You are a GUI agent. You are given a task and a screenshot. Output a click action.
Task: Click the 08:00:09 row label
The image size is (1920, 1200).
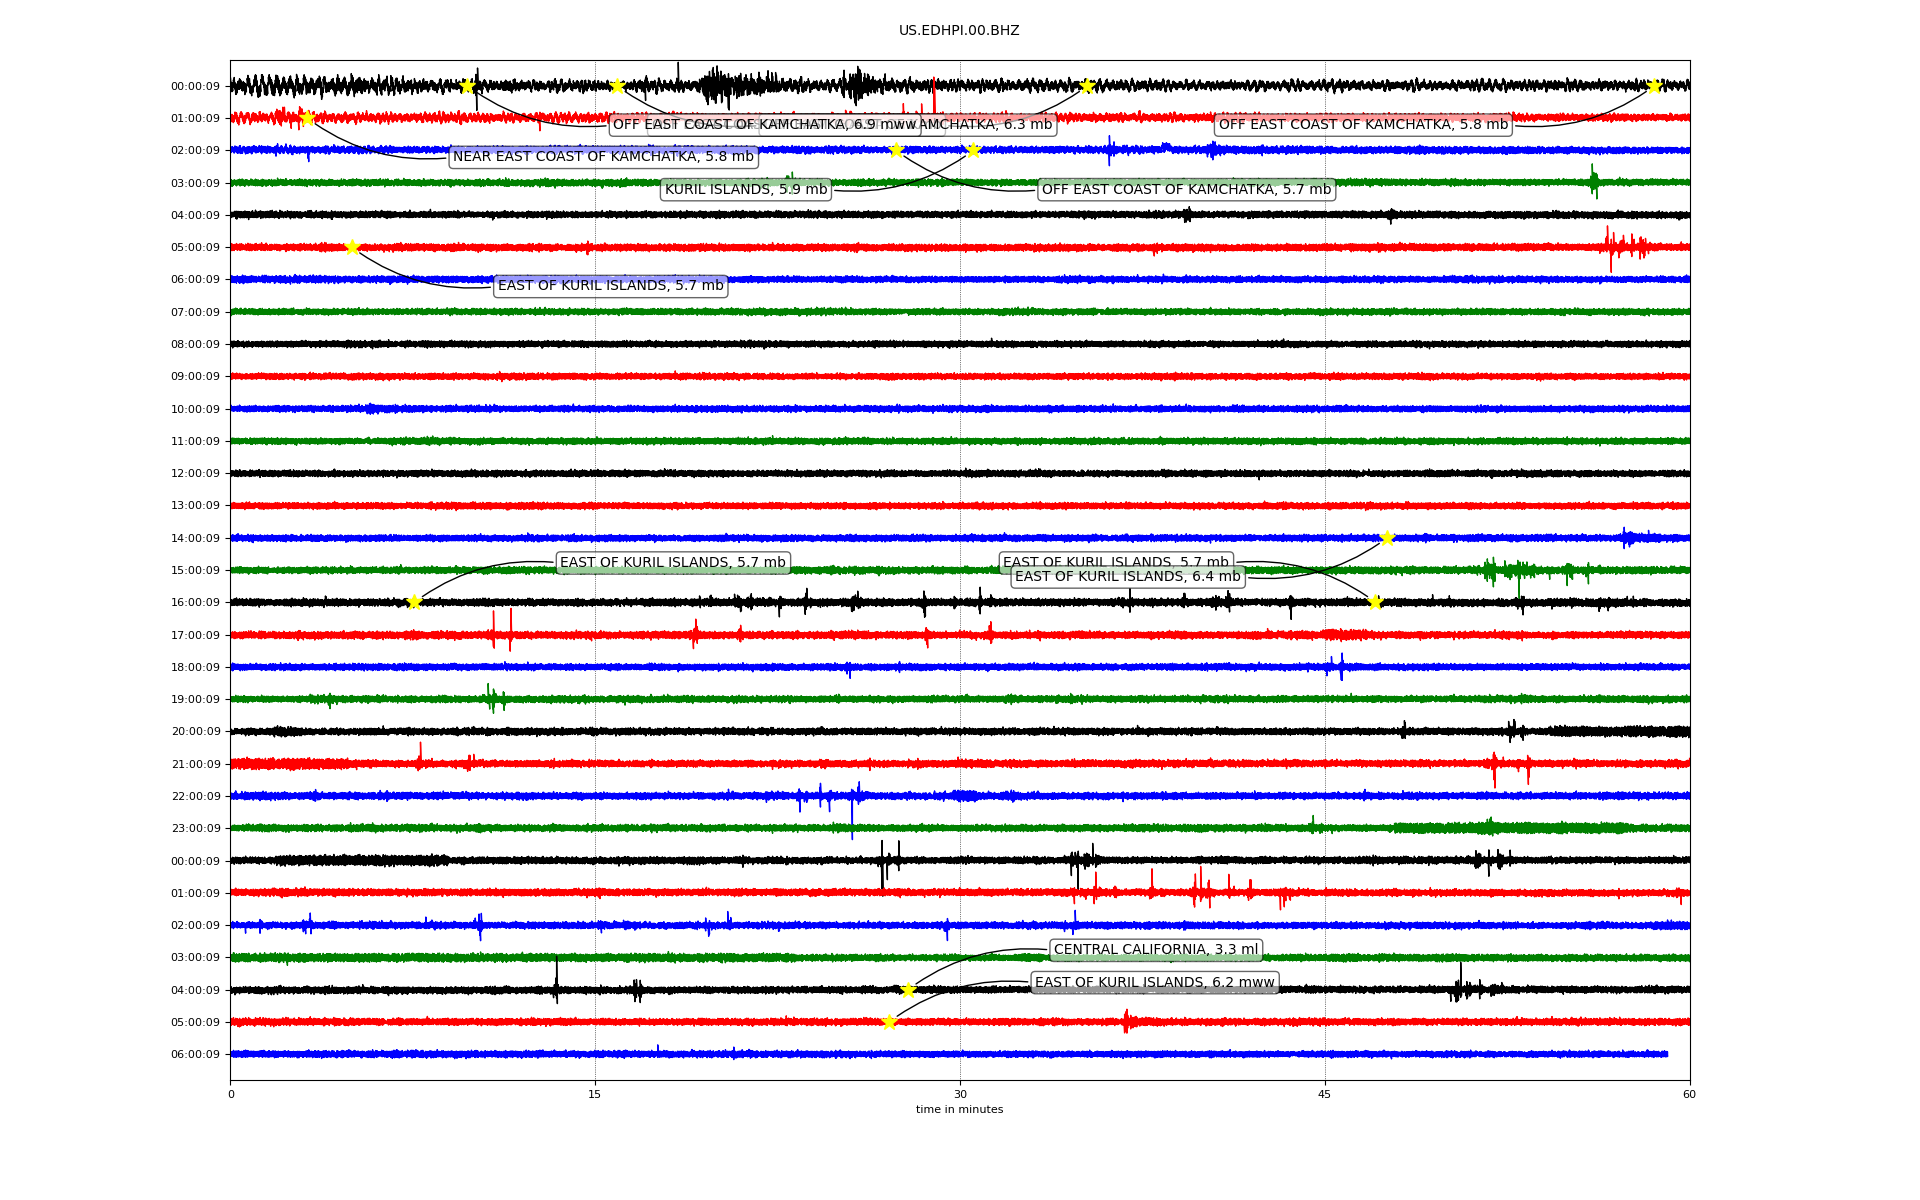point(195,345)
